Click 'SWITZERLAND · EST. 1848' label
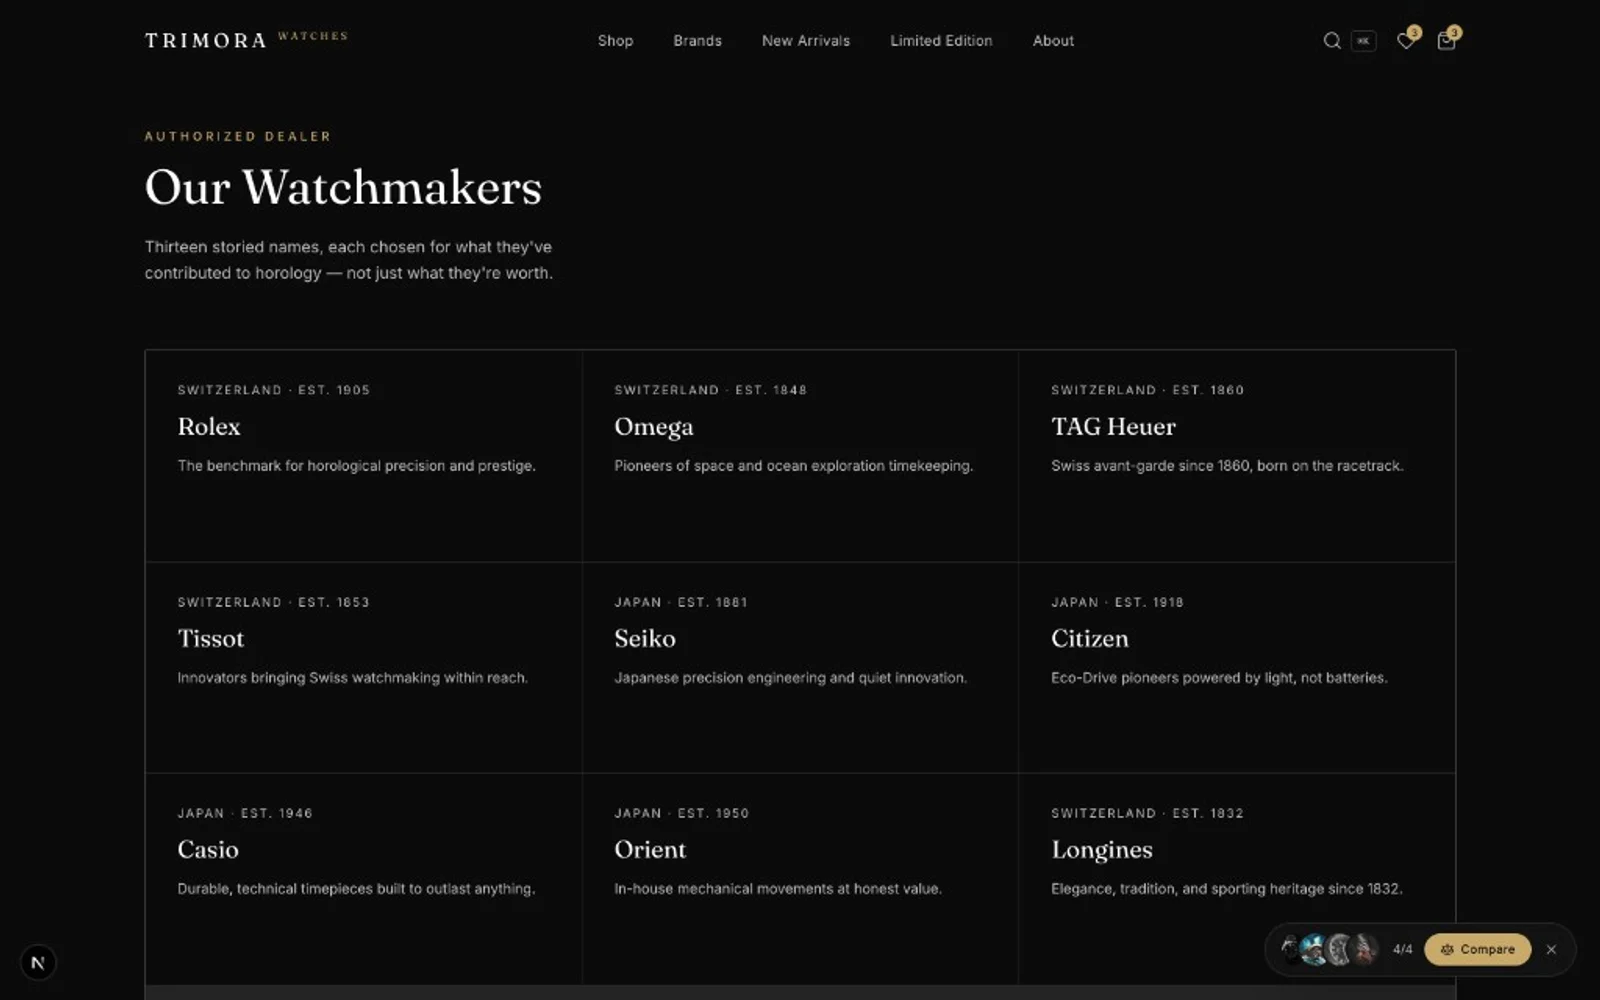The width and height of the screenshot is (1600, 1000). [x=710, y=390]
